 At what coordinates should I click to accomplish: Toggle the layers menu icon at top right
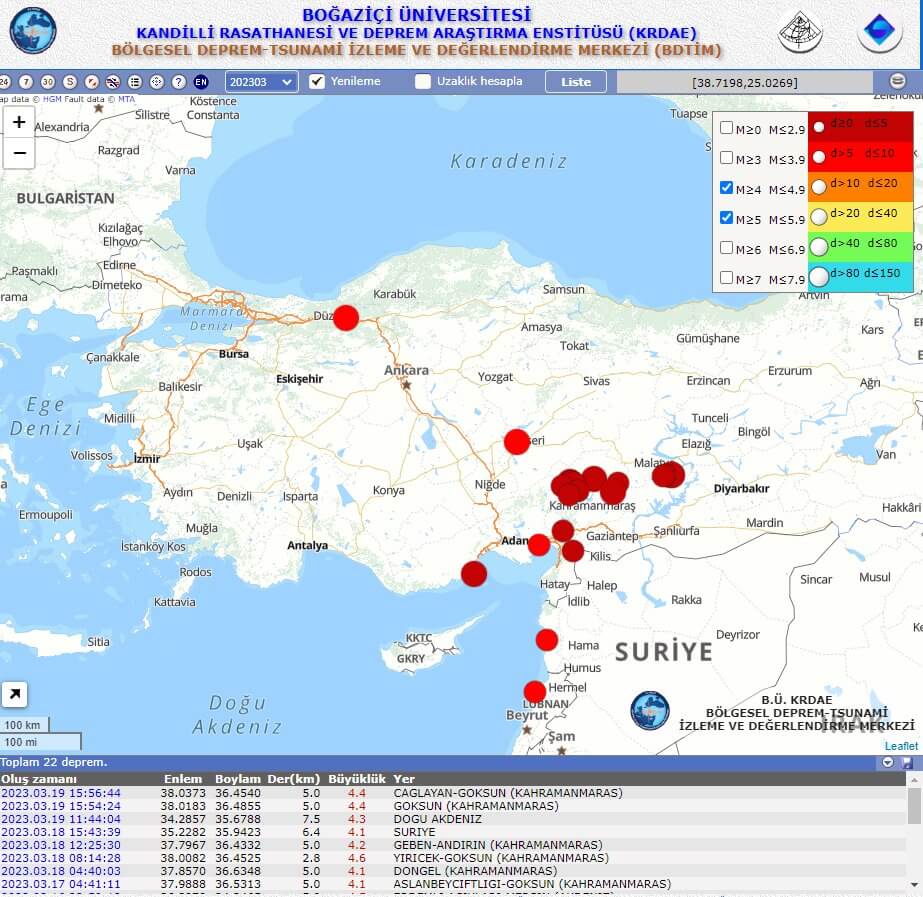897,81
